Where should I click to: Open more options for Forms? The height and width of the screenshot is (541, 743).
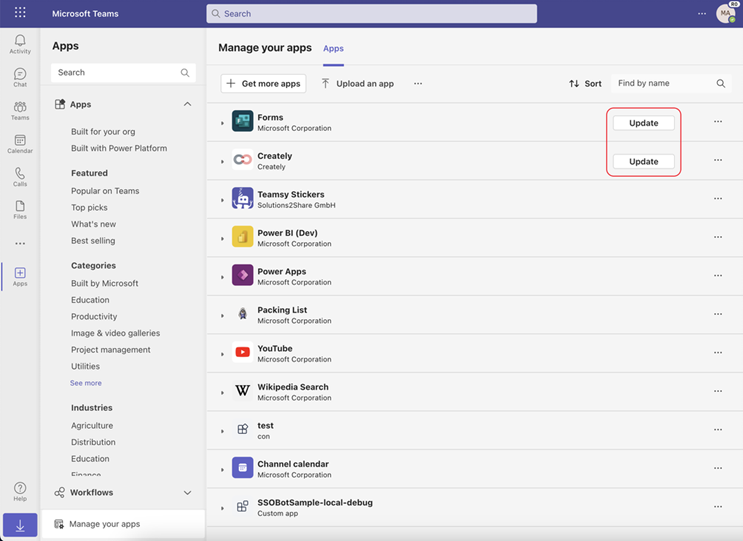[718, 122]
